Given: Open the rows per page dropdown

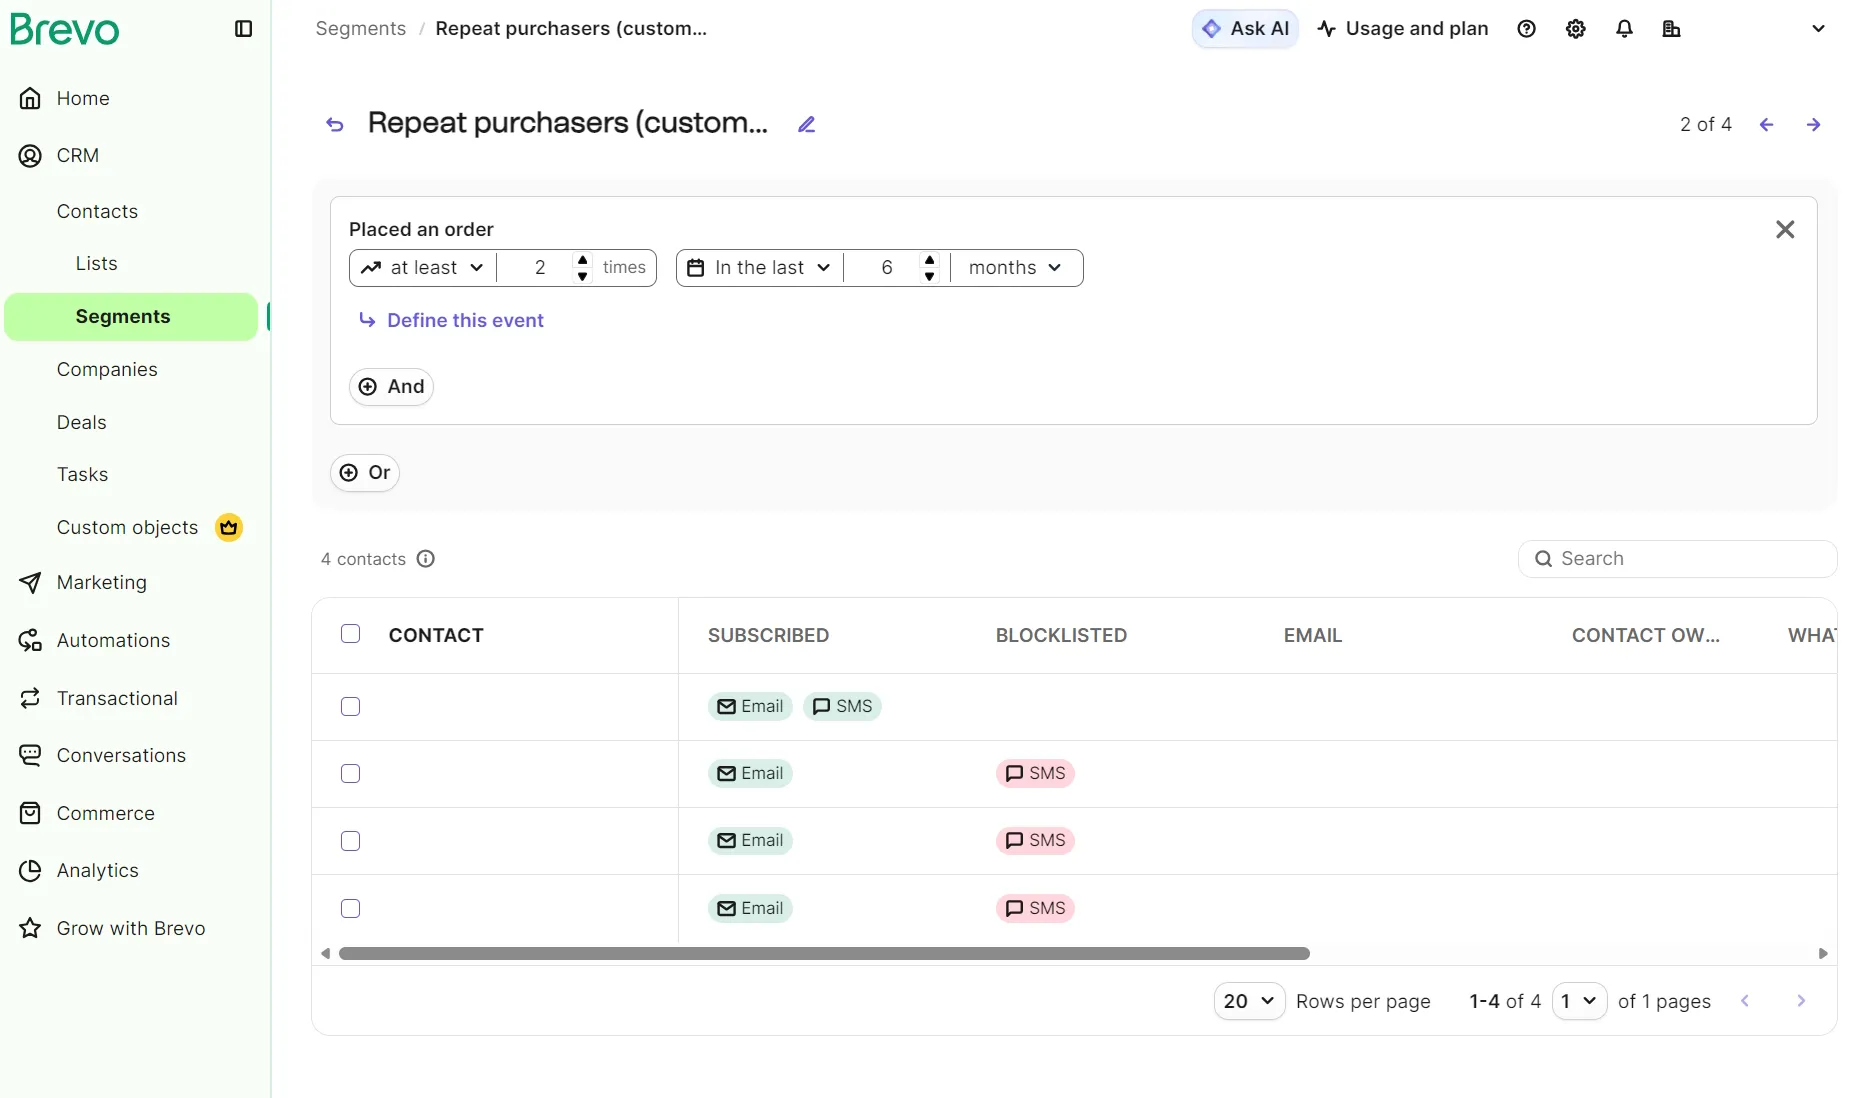Looking at the screenshot, I should click(x=1249, y=1001).
